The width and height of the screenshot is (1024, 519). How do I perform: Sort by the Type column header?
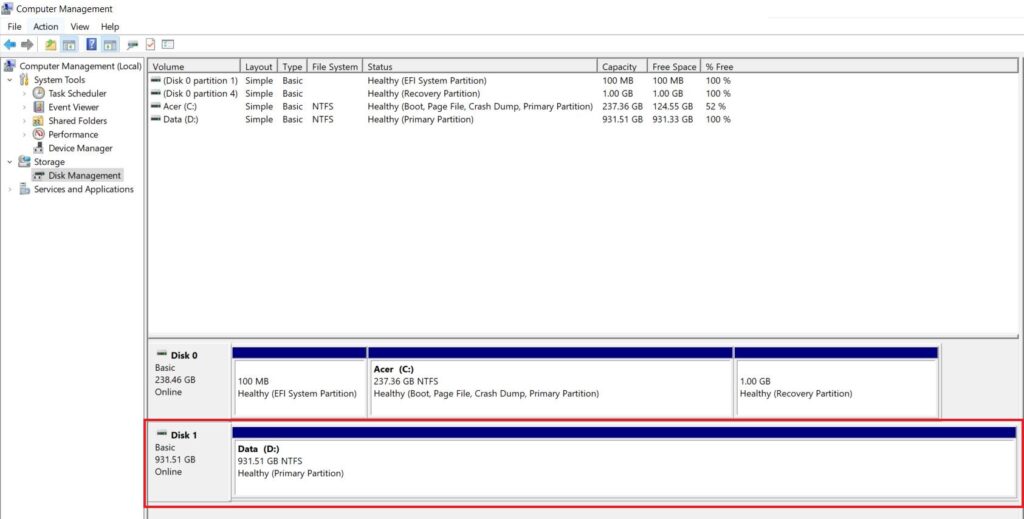point(293,67)
